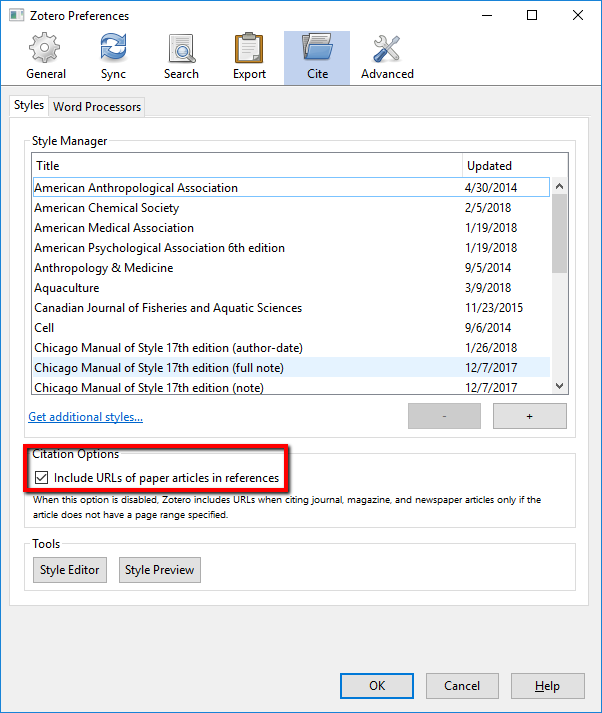This screenshot has height=713, width=602.
Task: Select American Medical Association style
Action: (291, 228)
